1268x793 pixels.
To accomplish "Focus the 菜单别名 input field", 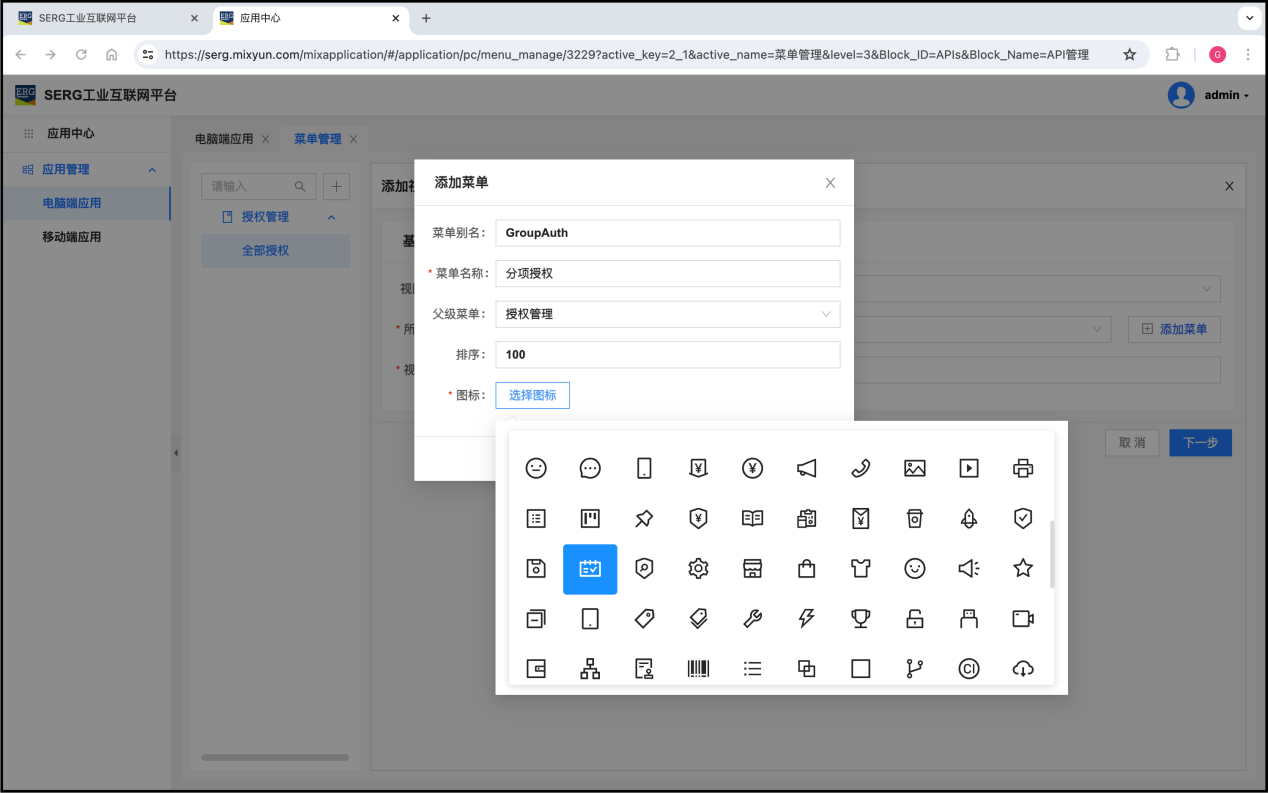I will [x=667, y=233].
